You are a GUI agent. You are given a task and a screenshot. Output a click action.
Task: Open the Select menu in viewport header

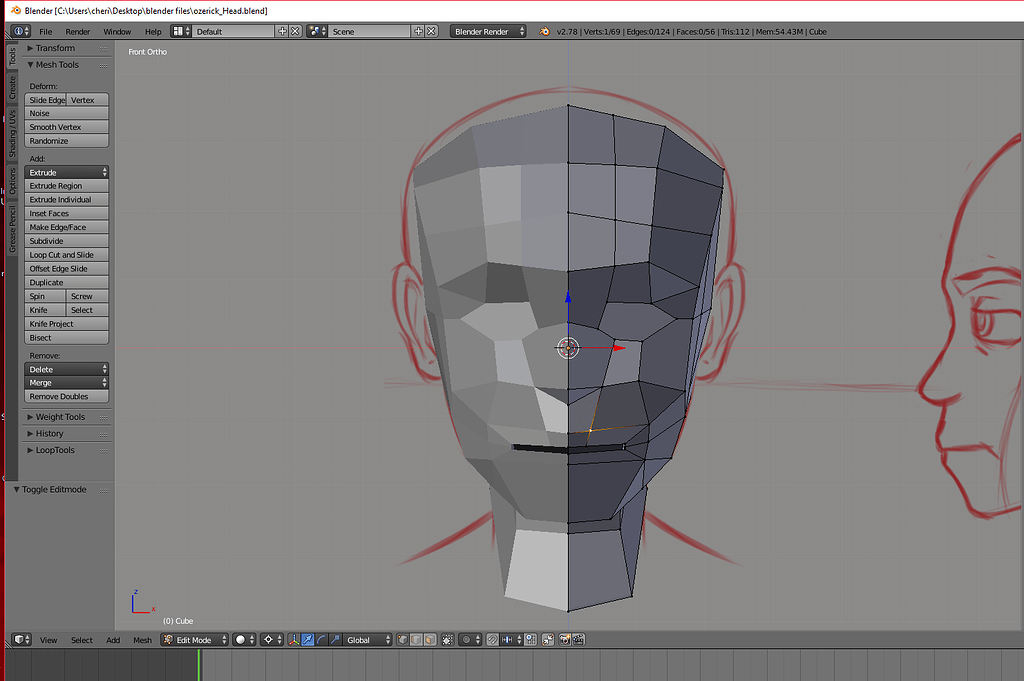[x=82, y=640]
